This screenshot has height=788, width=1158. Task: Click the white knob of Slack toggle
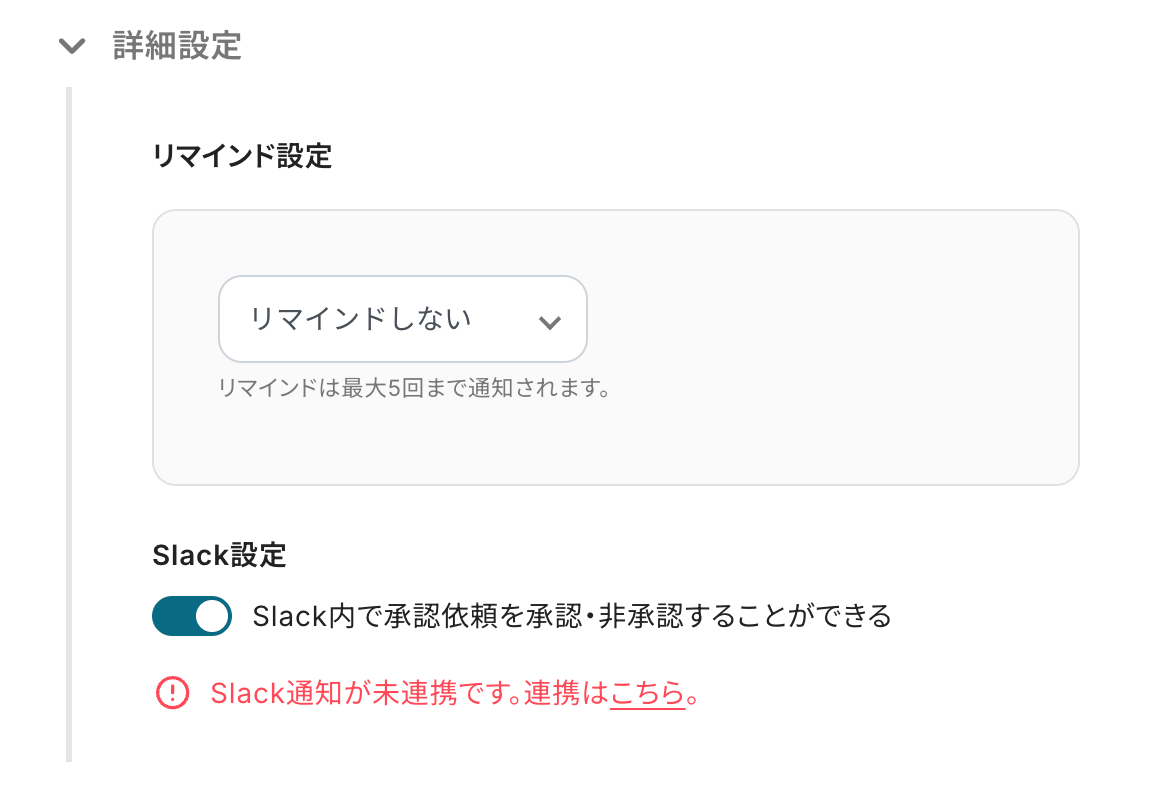coord(211,616)
